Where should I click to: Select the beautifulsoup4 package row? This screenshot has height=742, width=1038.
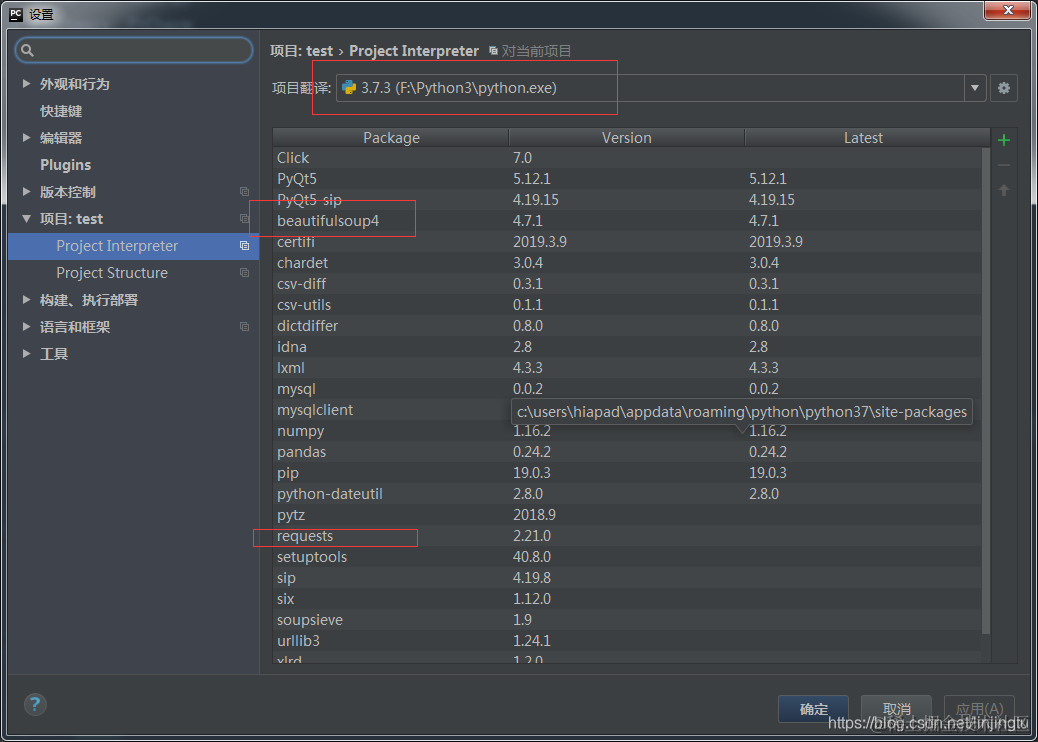[x=627, y=220]
